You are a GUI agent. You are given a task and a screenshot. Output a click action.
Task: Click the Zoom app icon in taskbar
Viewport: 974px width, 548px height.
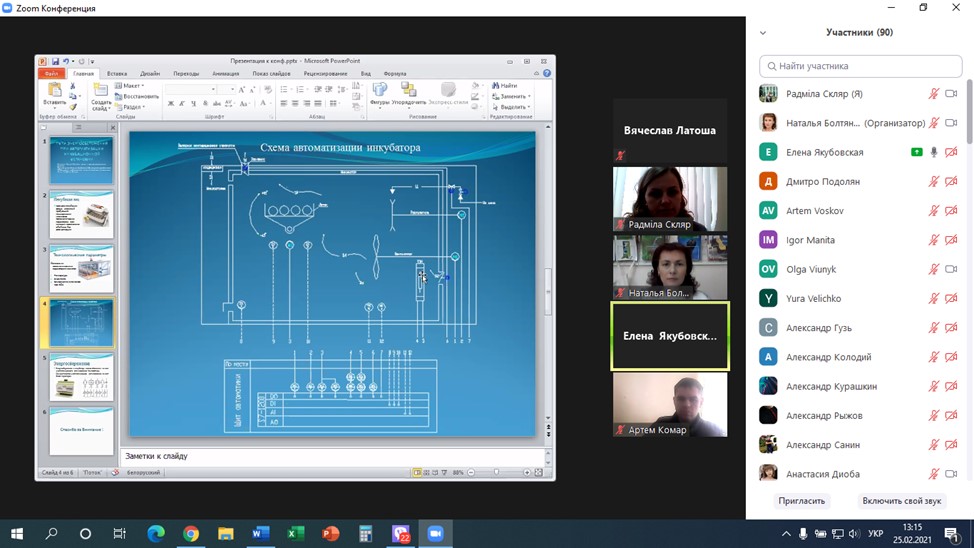435,534
